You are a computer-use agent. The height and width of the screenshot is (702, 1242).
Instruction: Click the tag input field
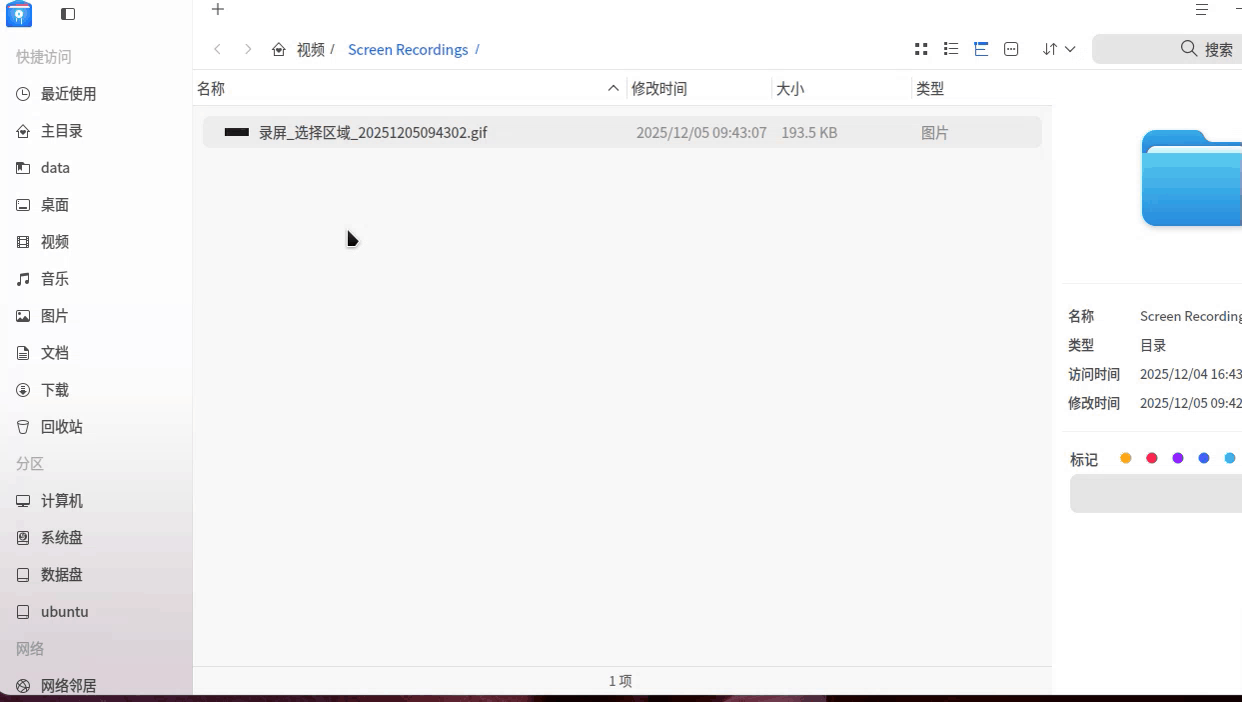[1156, 494]
